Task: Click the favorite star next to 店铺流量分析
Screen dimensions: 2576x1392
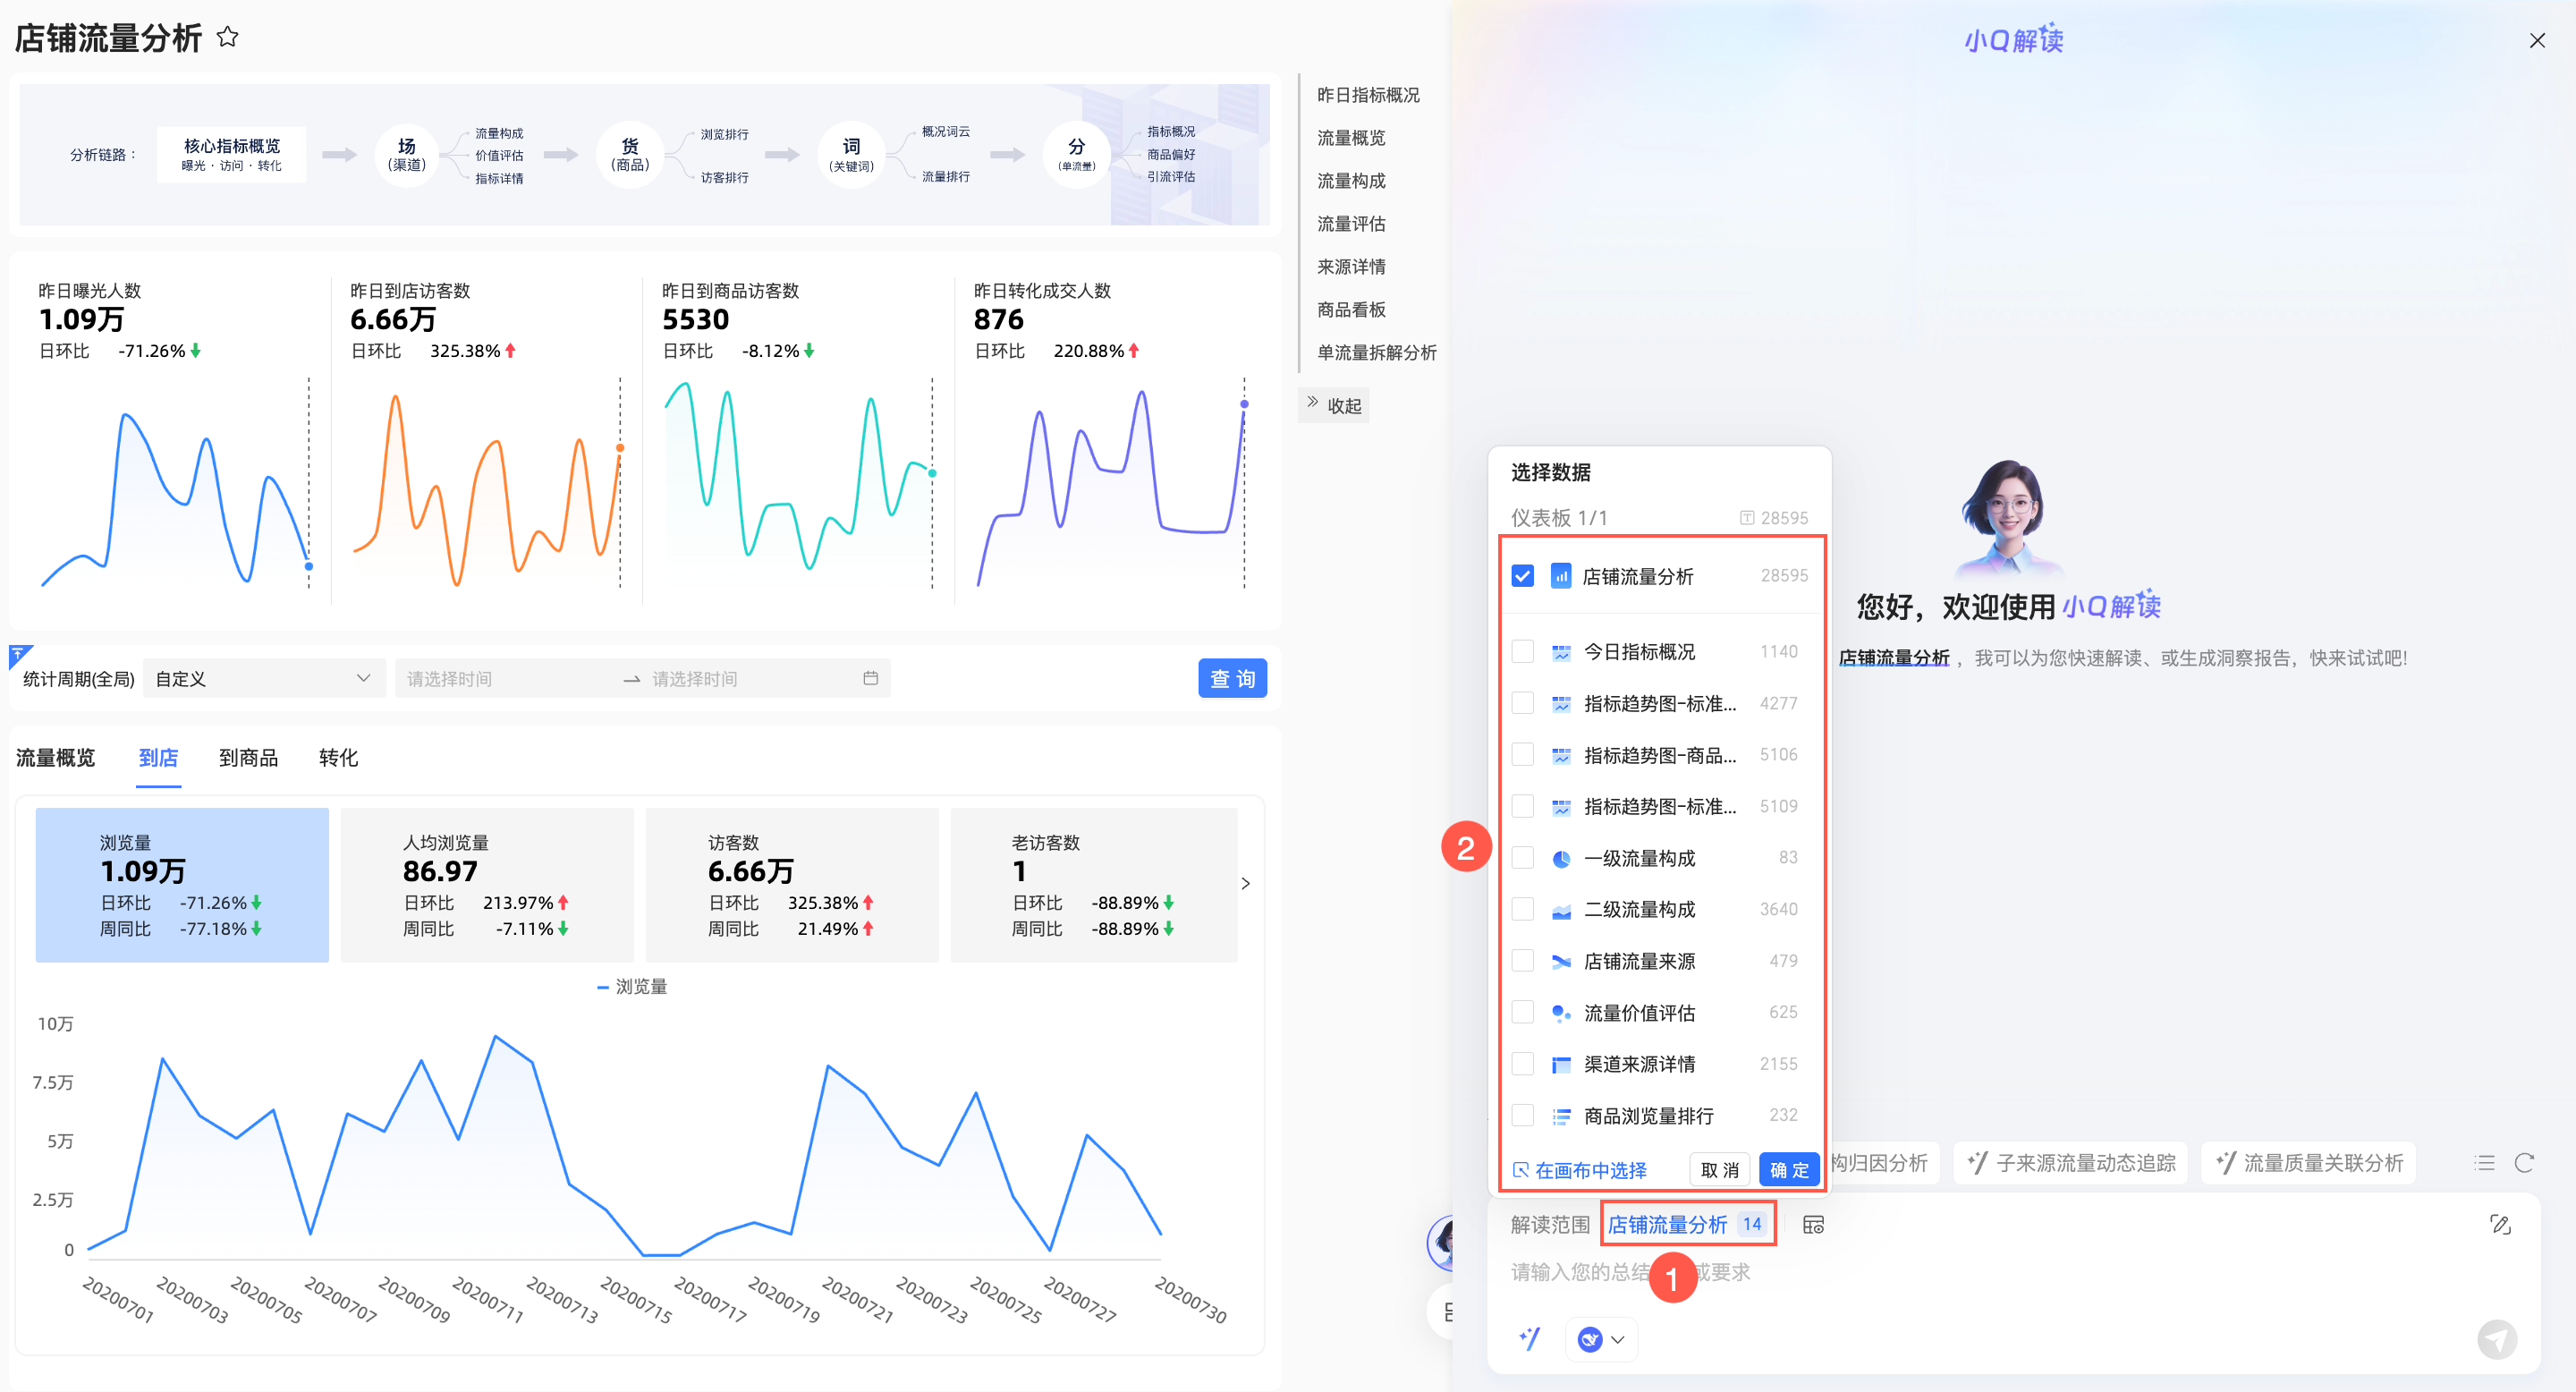Action: pos(228,38)
